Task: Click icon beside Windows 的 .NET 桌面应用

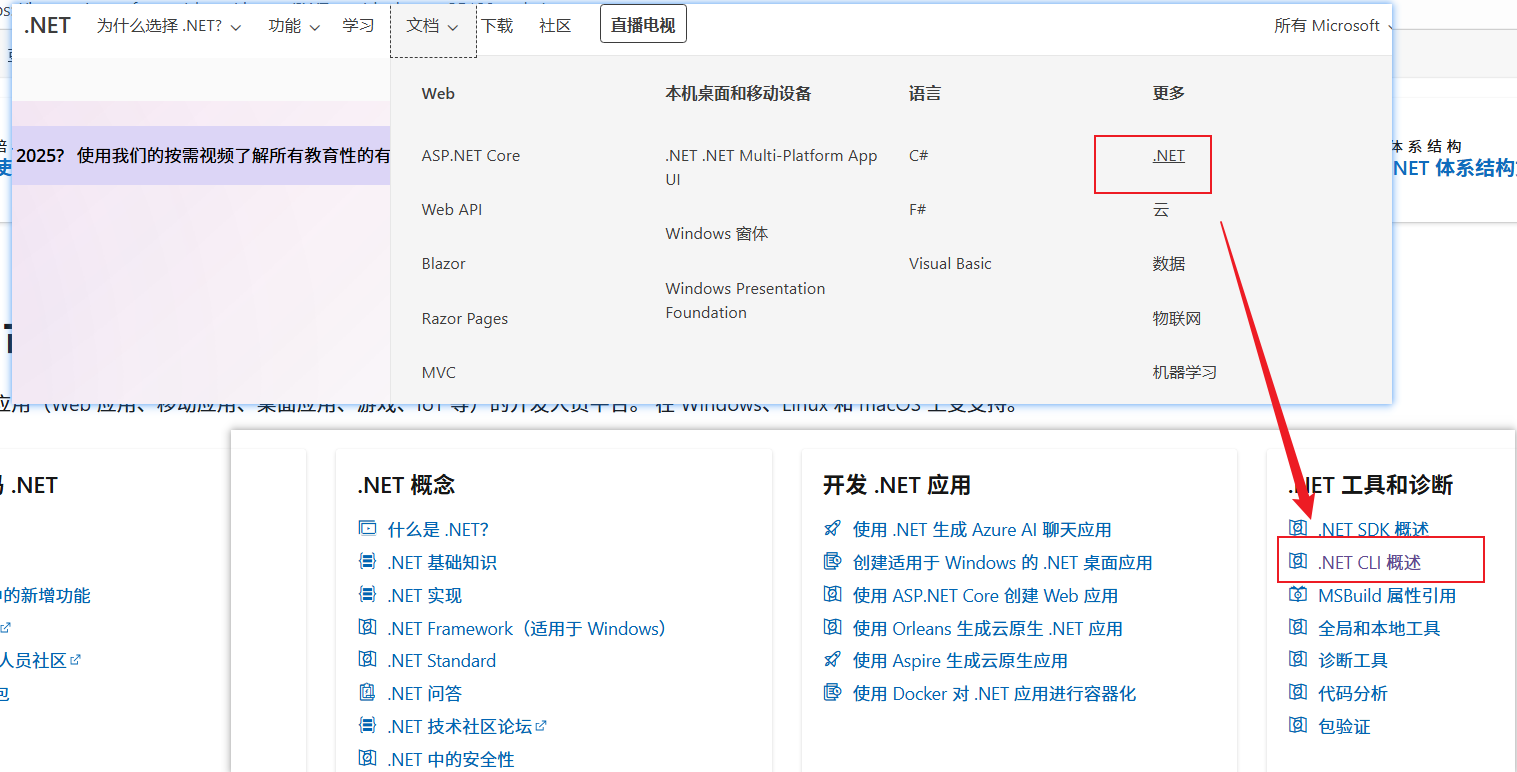Action: pyautogui.click(x=832, y=562)
